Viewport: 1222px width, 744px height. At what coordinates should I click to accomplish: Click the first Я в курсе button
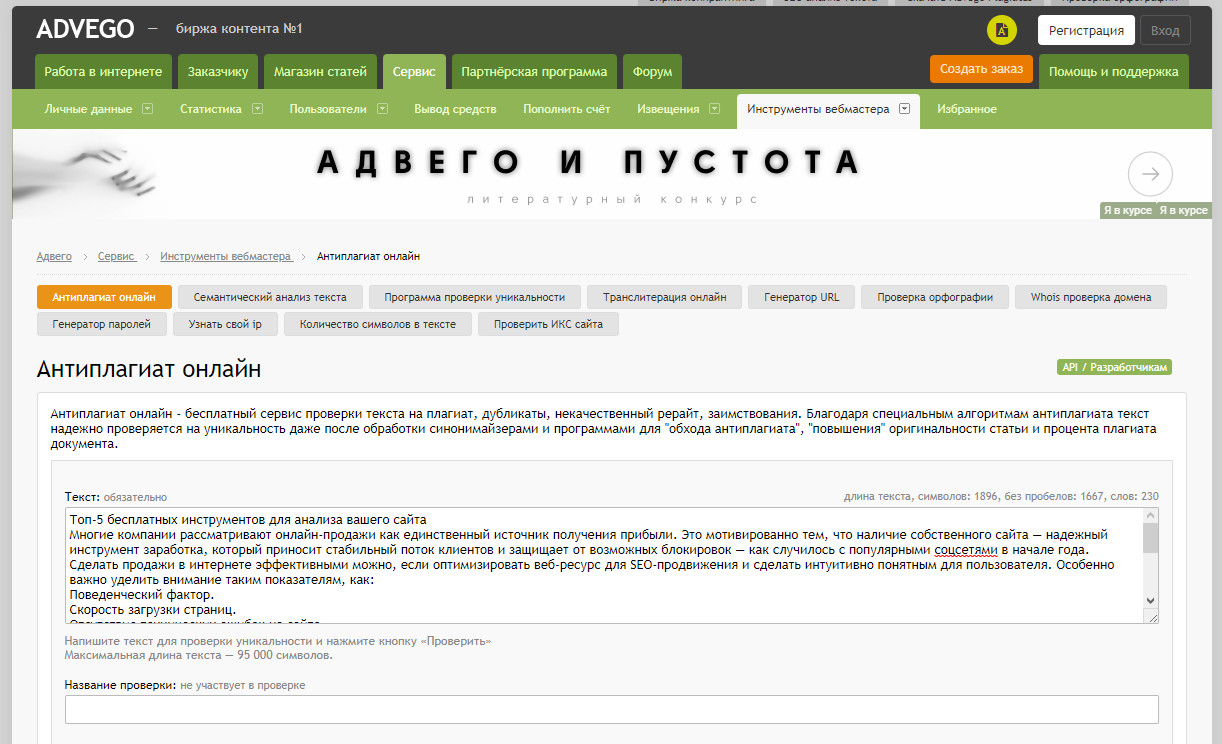pyautogui.click(x=1127, y=210)
